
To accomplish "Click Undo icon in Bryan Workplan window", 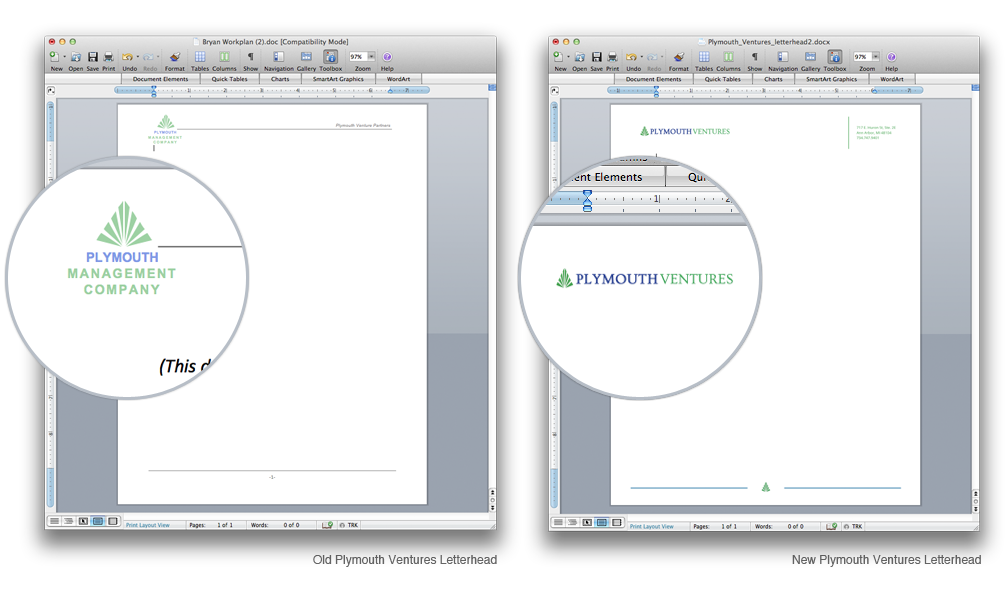I will coord(128,57).
